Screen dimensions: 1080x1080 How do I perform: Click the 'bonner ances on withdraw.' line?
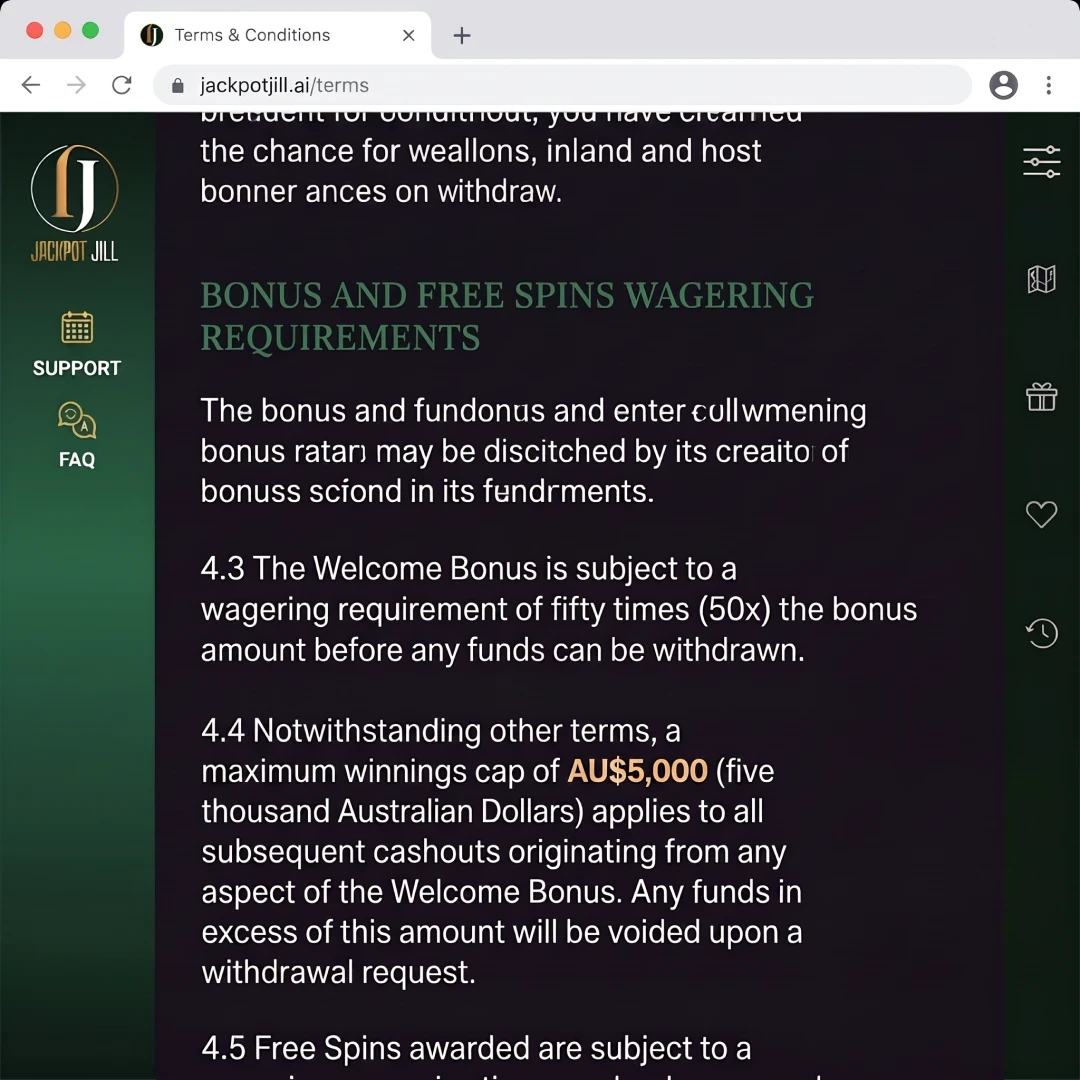(x=381, y=191)
